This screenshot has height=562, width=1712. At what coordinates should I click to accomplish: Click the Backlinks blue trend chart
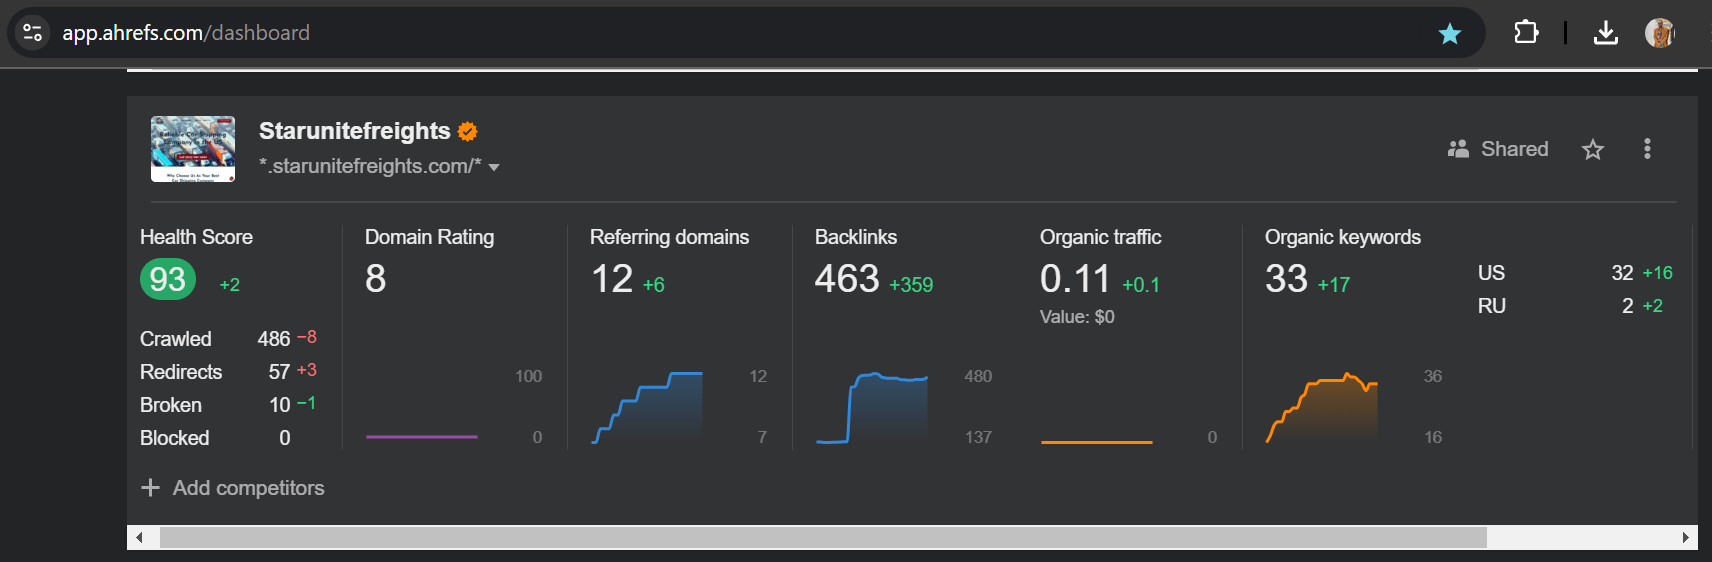point(872,407)
